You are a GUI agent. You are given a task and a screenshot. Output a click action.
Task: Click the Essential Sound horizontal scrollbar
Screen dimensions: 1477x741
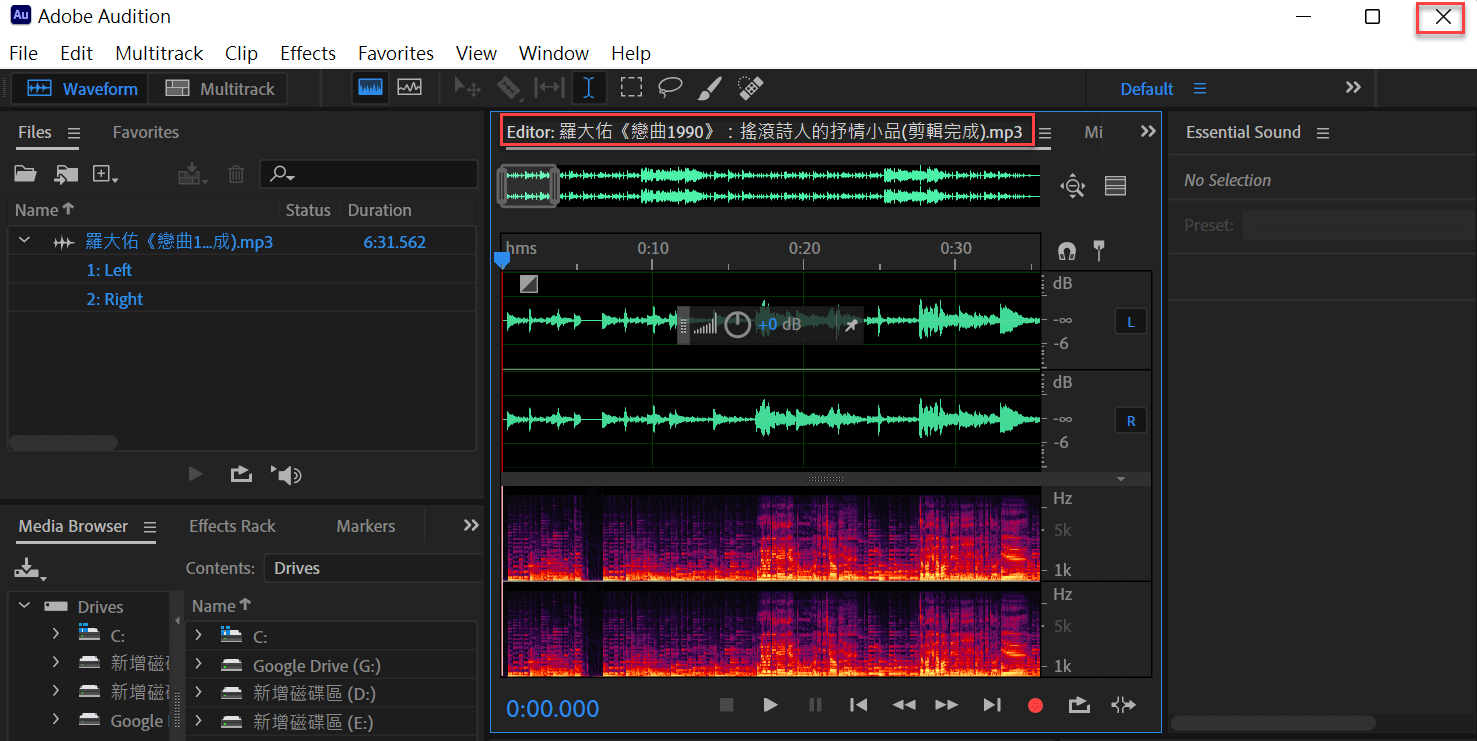tap(1273, 723)
